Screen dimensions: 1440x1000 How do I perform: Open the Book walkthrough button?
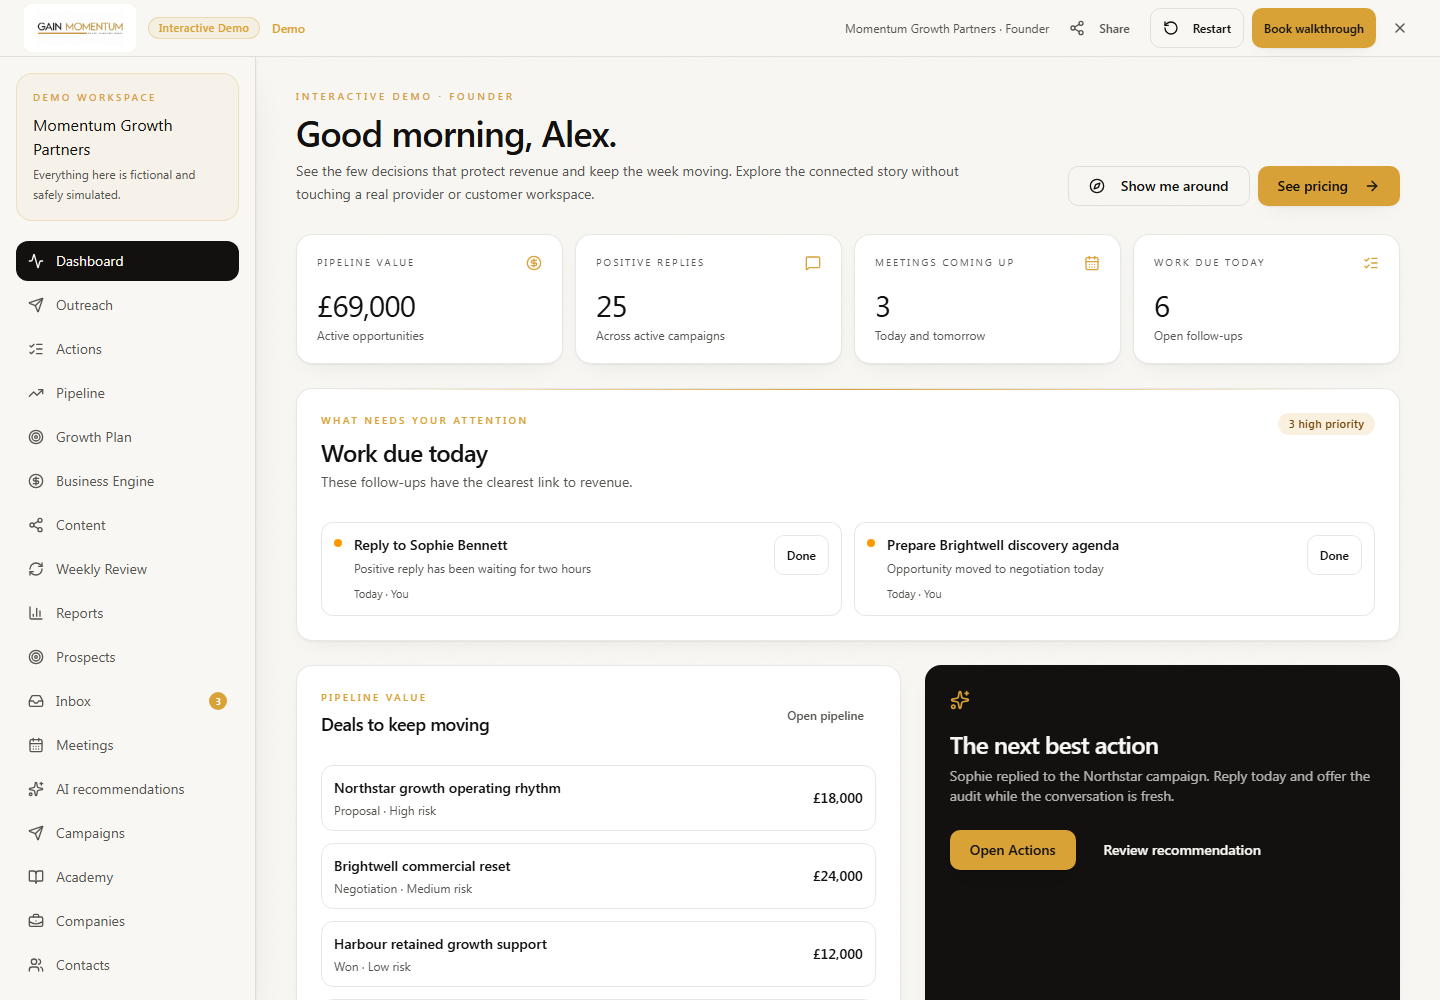point(1314,28)
